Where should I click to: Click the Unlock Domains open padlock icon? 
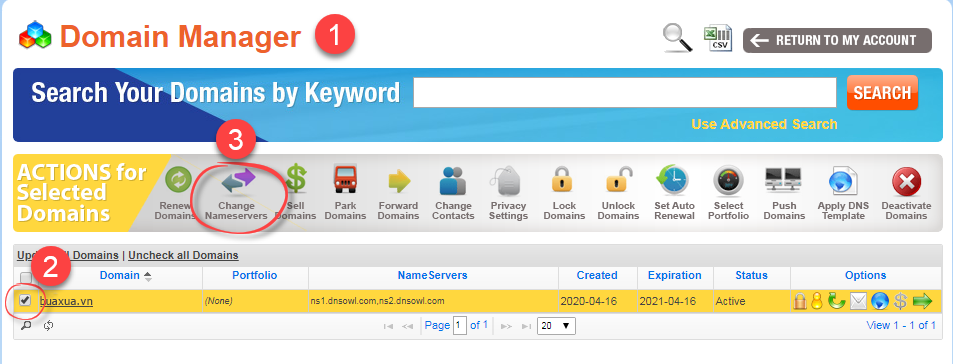point(619,180)
